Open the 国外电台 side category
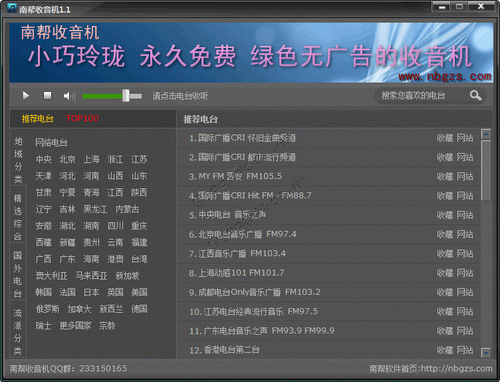Screen dimensions: 500x382 coord(18,275)
